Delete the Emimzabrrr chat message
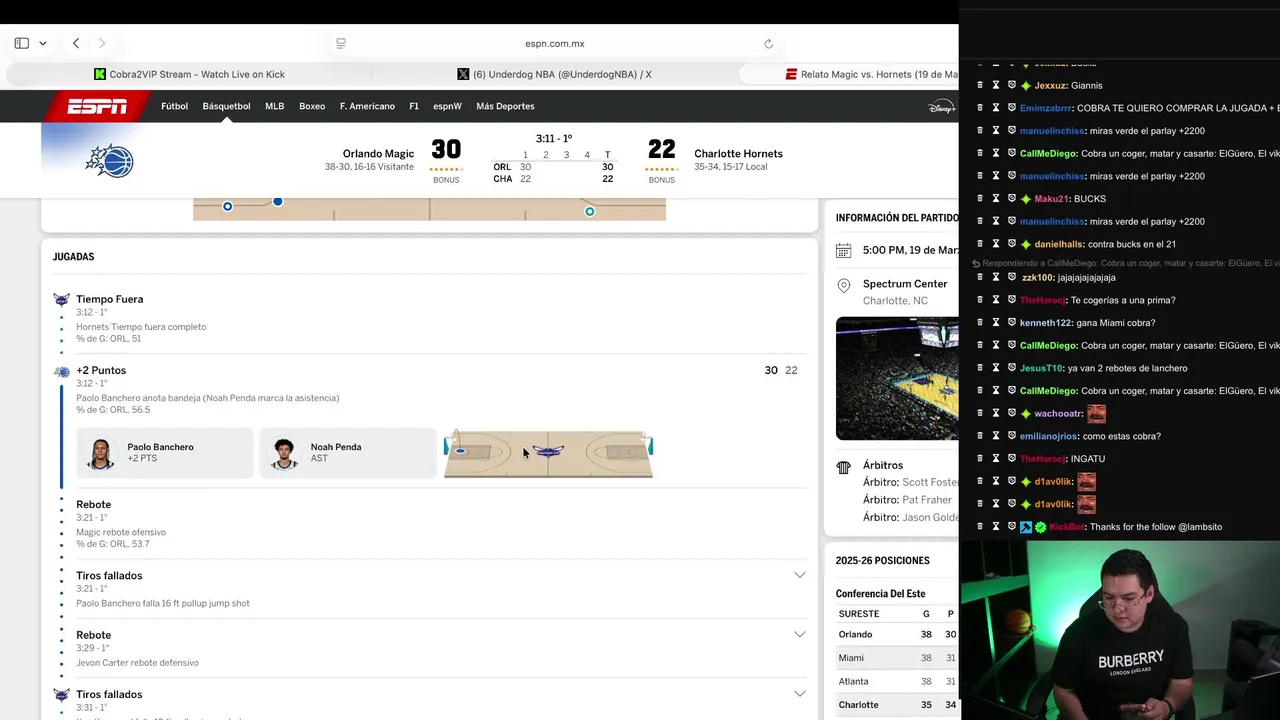Viewport: 1280px width, 720px height. point(980,108)
